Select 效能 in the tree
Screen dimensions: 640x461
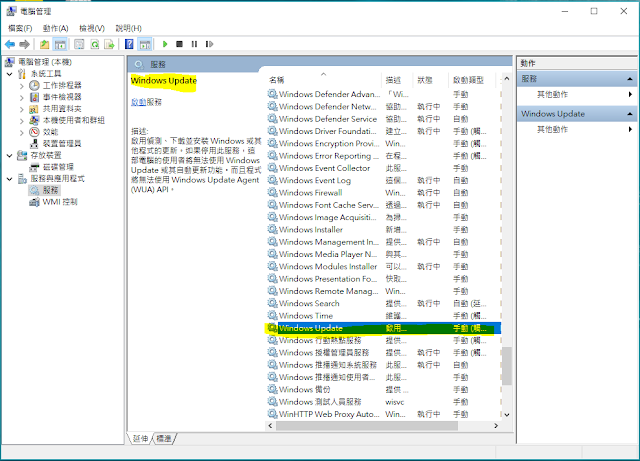[x=51, y=132]
